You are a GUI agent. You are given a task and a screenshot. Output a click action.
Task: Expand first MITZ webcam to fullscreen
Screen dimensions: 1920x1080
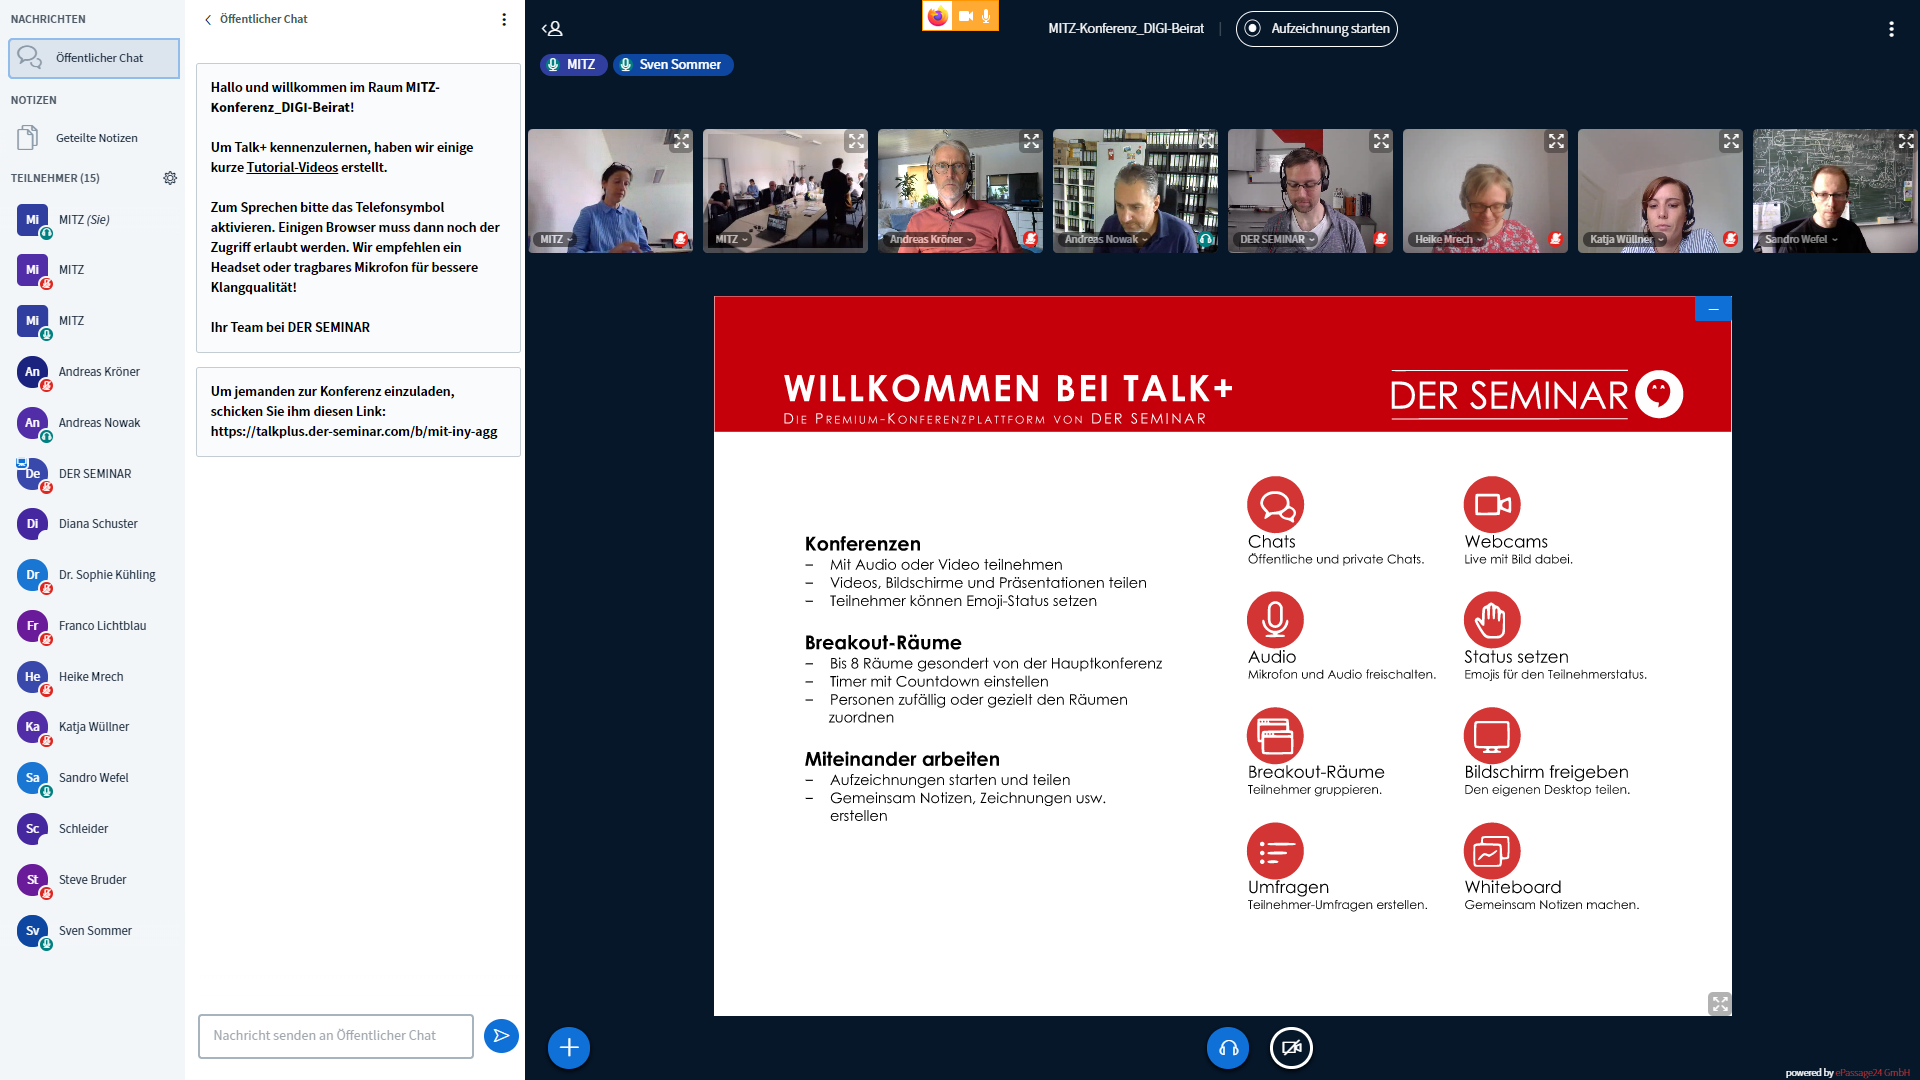681,141
